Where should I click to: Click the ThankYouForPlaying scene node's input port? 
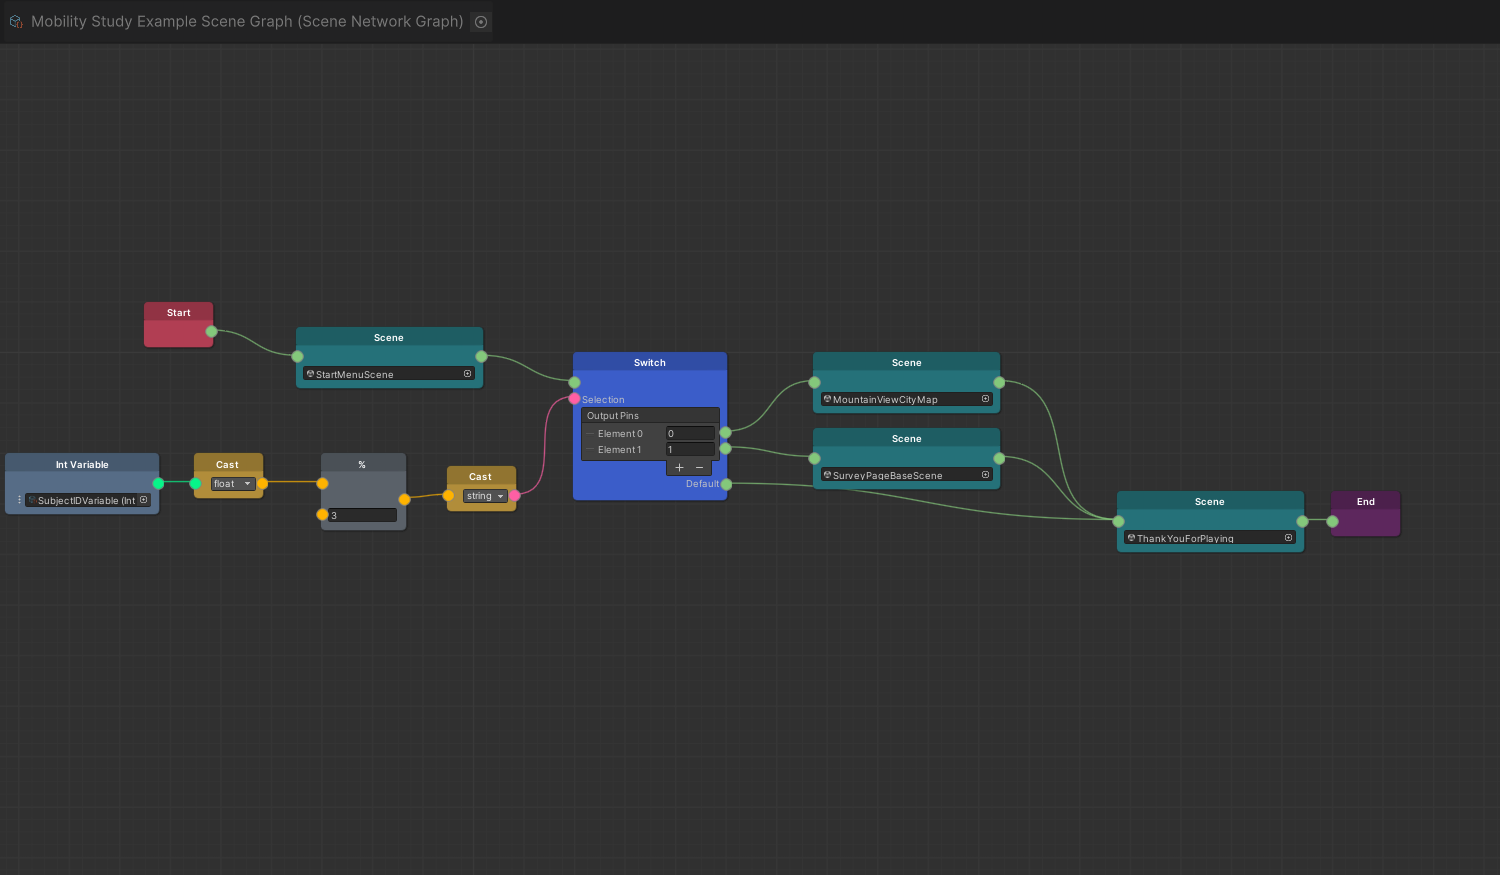tap(1118, 521)
